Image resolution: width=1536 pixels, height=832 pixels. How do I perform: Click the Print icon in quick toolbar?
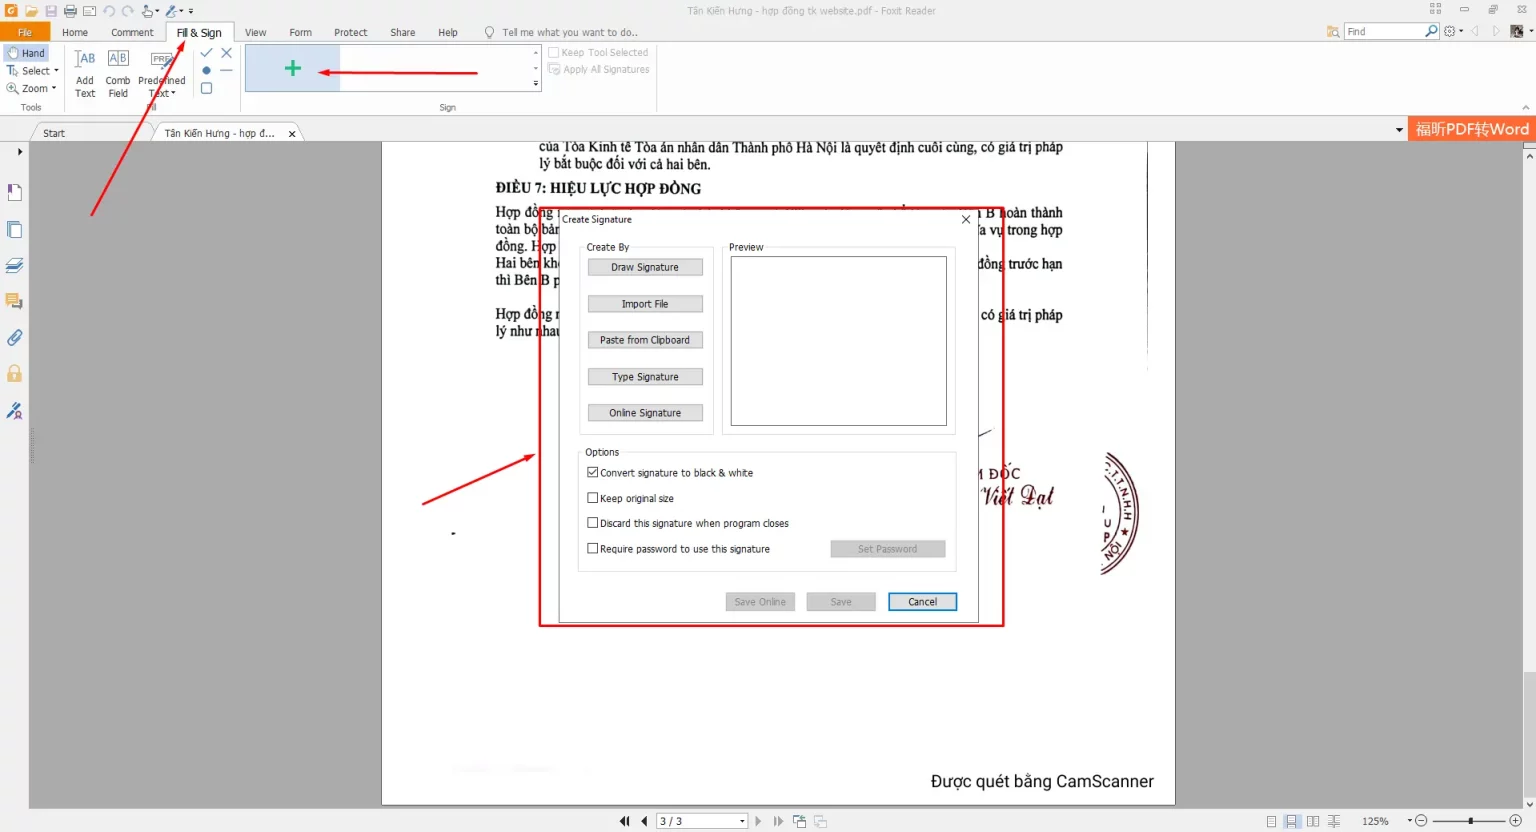point(70,11)
